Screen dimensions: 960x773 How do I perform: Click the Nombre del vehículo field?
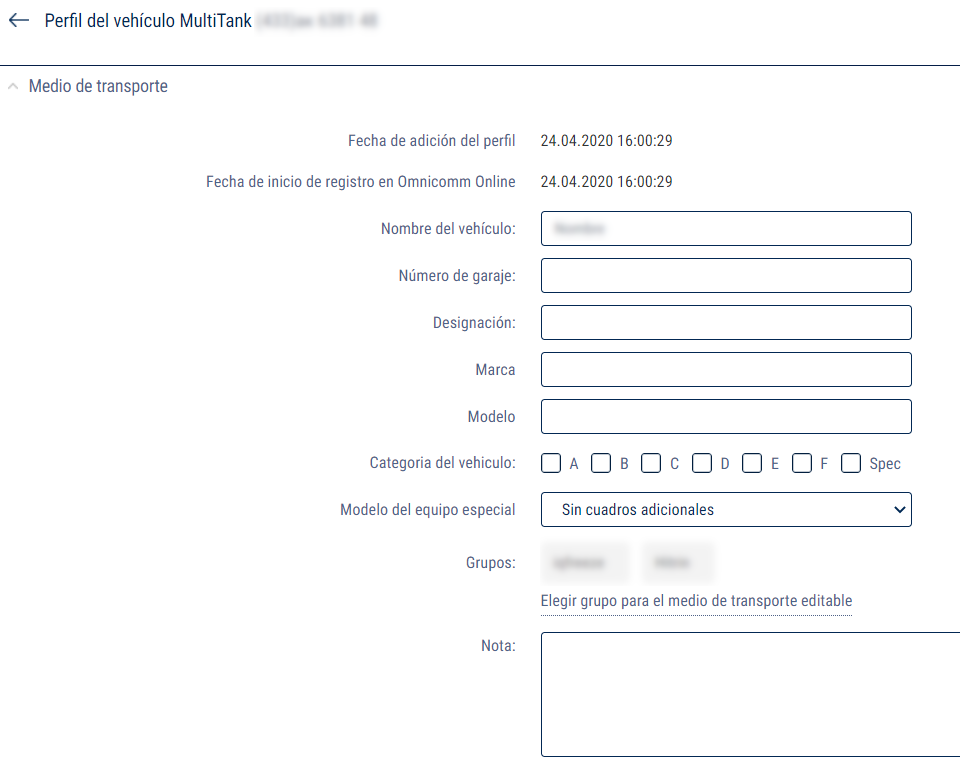pos(726,228)
